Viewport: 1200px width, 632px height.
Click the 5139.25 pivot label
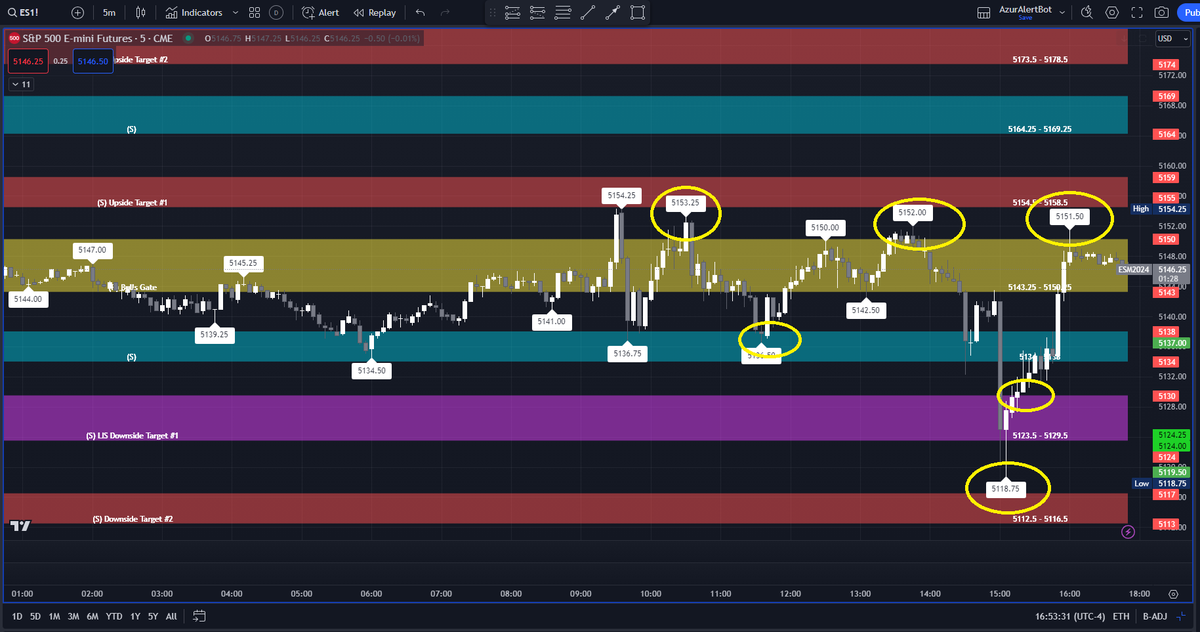[214, 335]
